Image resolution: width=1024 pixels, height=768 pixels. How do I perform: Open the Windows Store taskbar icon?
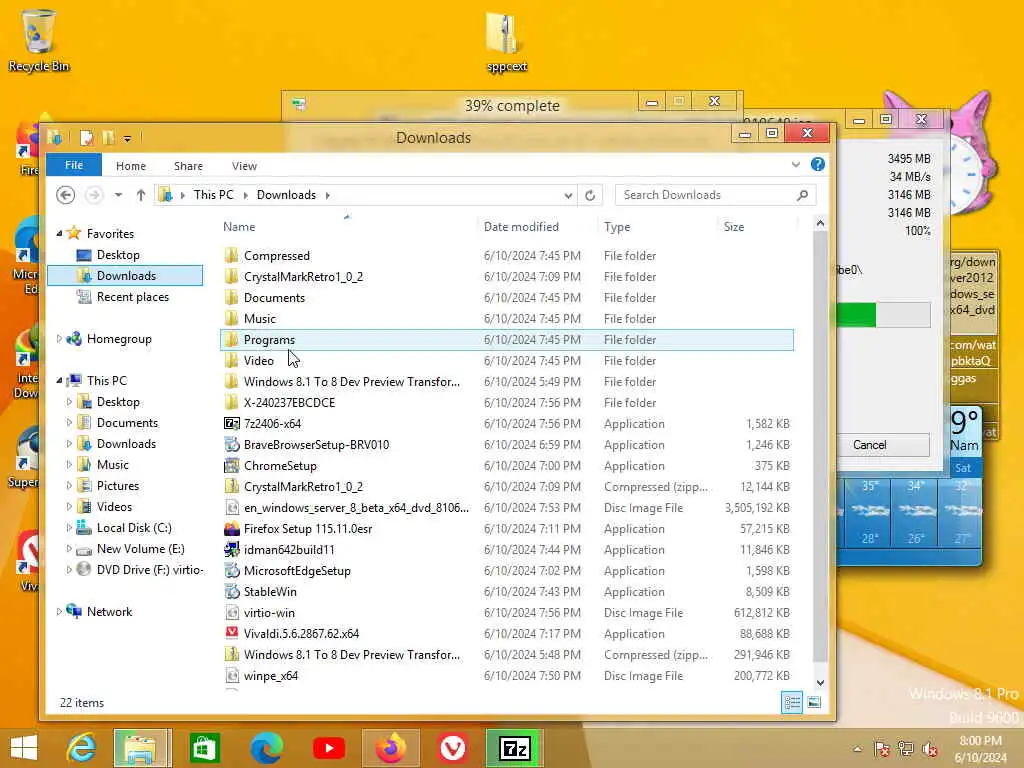coord(204,748)
